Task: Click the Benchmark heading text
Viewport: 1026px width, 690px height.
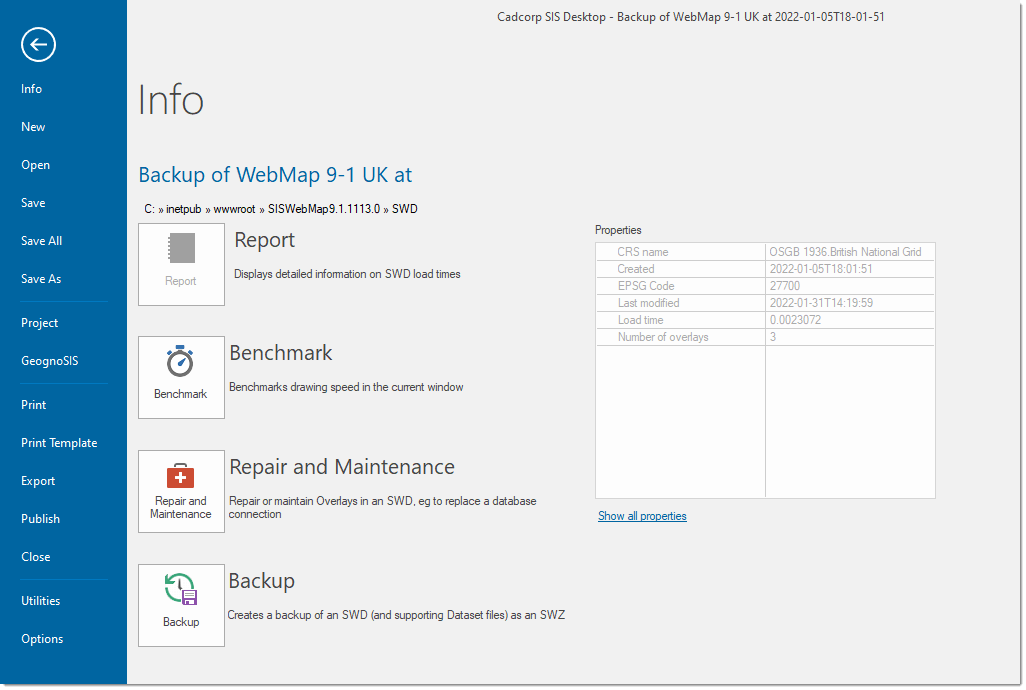Action: [x=281, y=353]
